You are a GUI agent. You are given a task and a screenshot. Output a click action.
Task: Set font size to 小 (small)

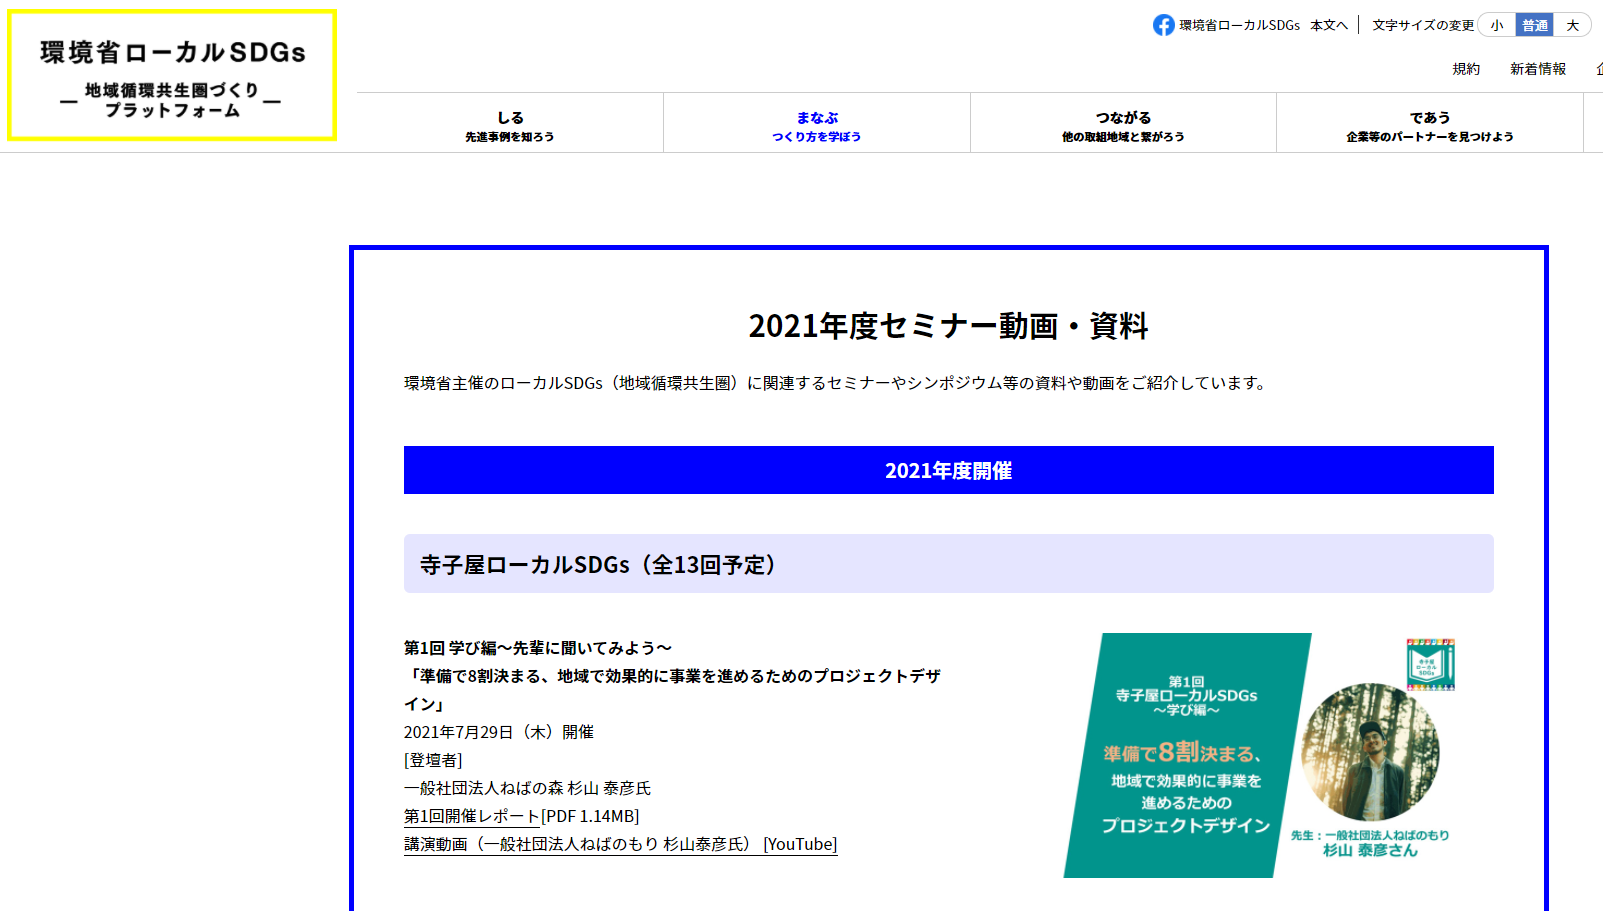click(x=1496, y=25)
